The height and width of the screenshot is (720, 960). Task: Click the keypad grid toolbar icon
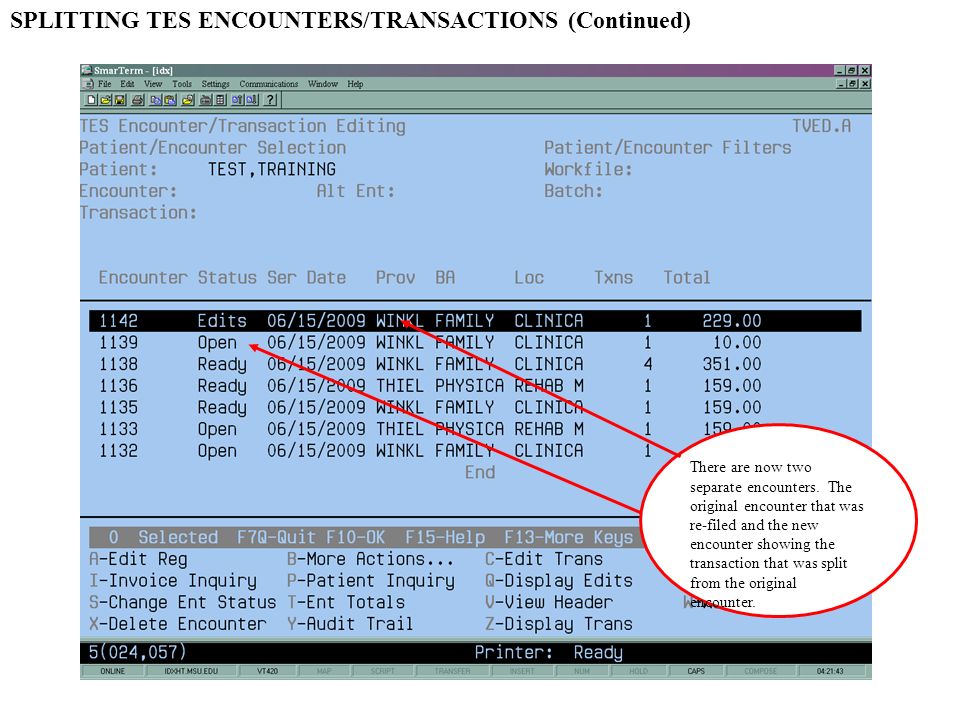pos(220,99)
